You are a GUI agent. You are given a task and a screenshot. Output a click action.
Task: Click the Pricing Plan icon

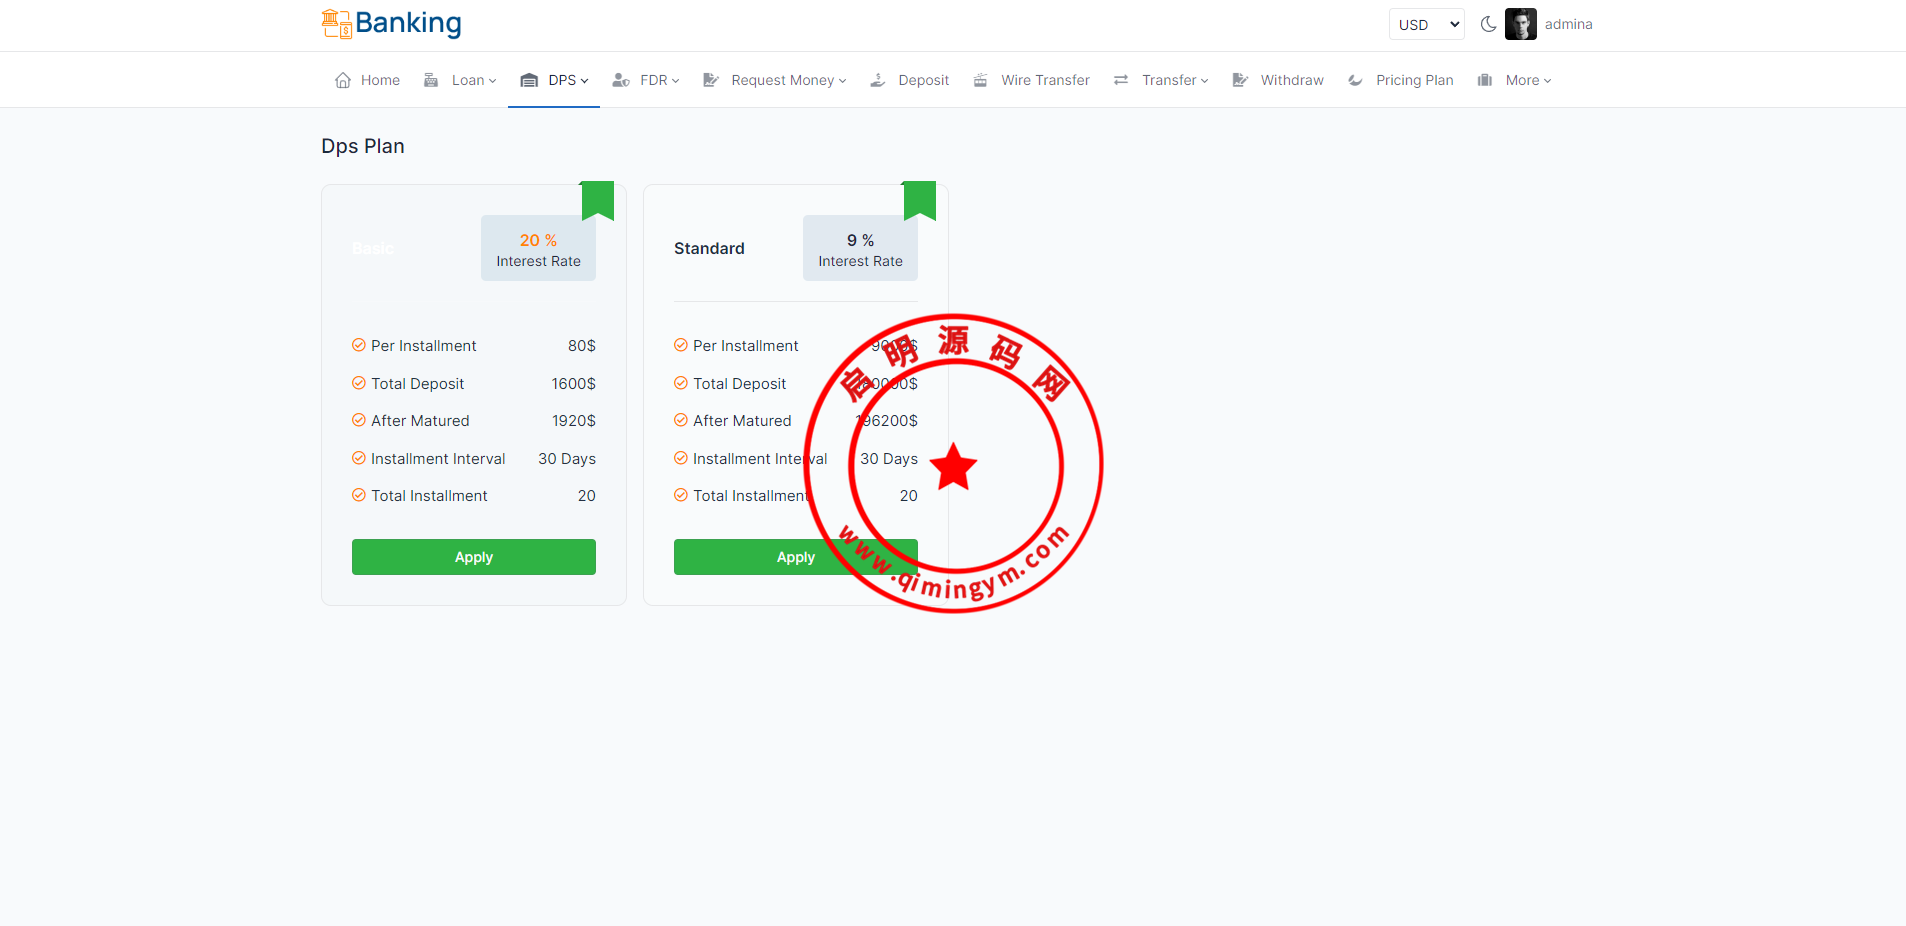tap(1356, 80)
